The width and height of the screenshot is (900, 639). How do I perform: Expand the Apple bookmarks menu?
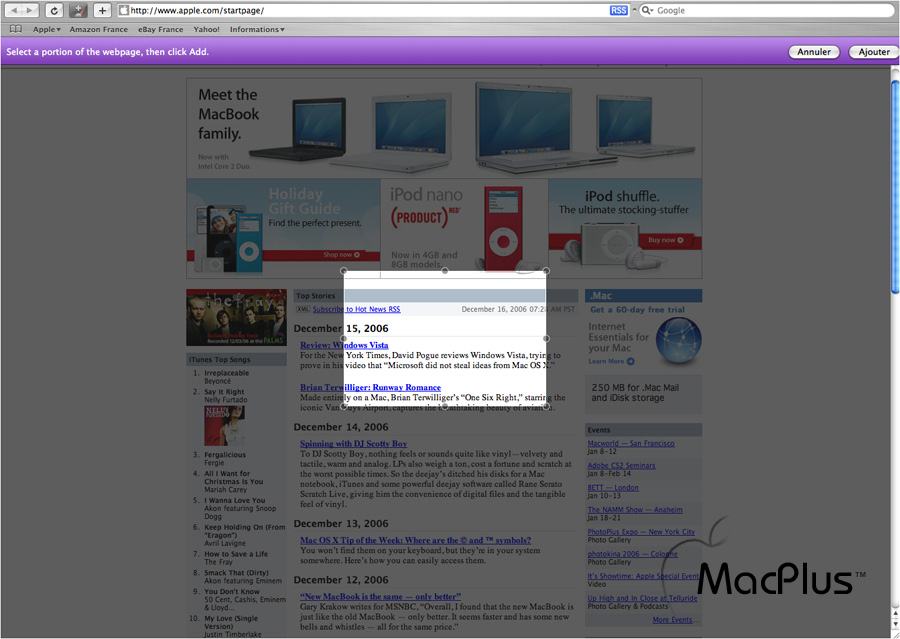click(x=46, y=29)
